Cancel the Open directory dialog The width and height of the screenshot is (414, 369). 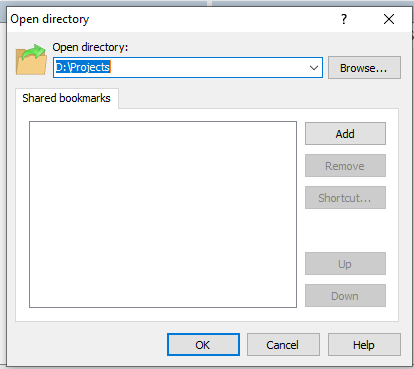tap(283, 345)
